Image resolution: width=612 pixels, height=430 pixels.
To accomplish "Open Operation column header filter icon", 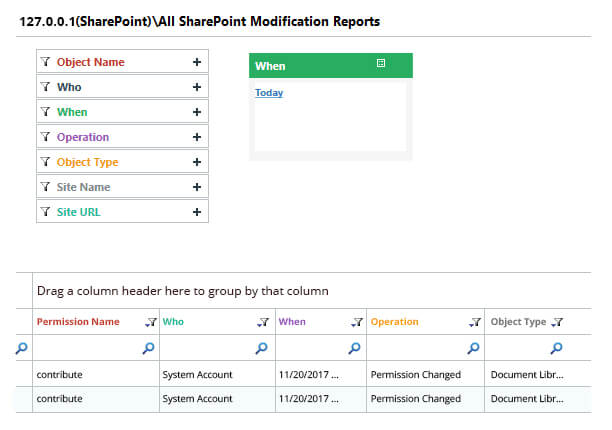I will coord(475,322).
